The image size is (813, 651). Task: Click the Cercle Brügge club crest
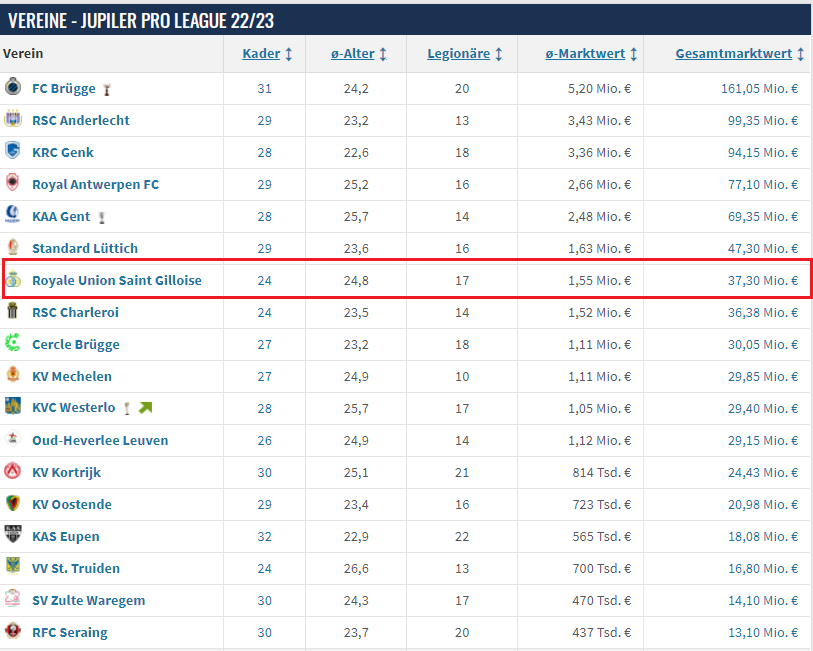pyautogui.click(x=13, y=343)
